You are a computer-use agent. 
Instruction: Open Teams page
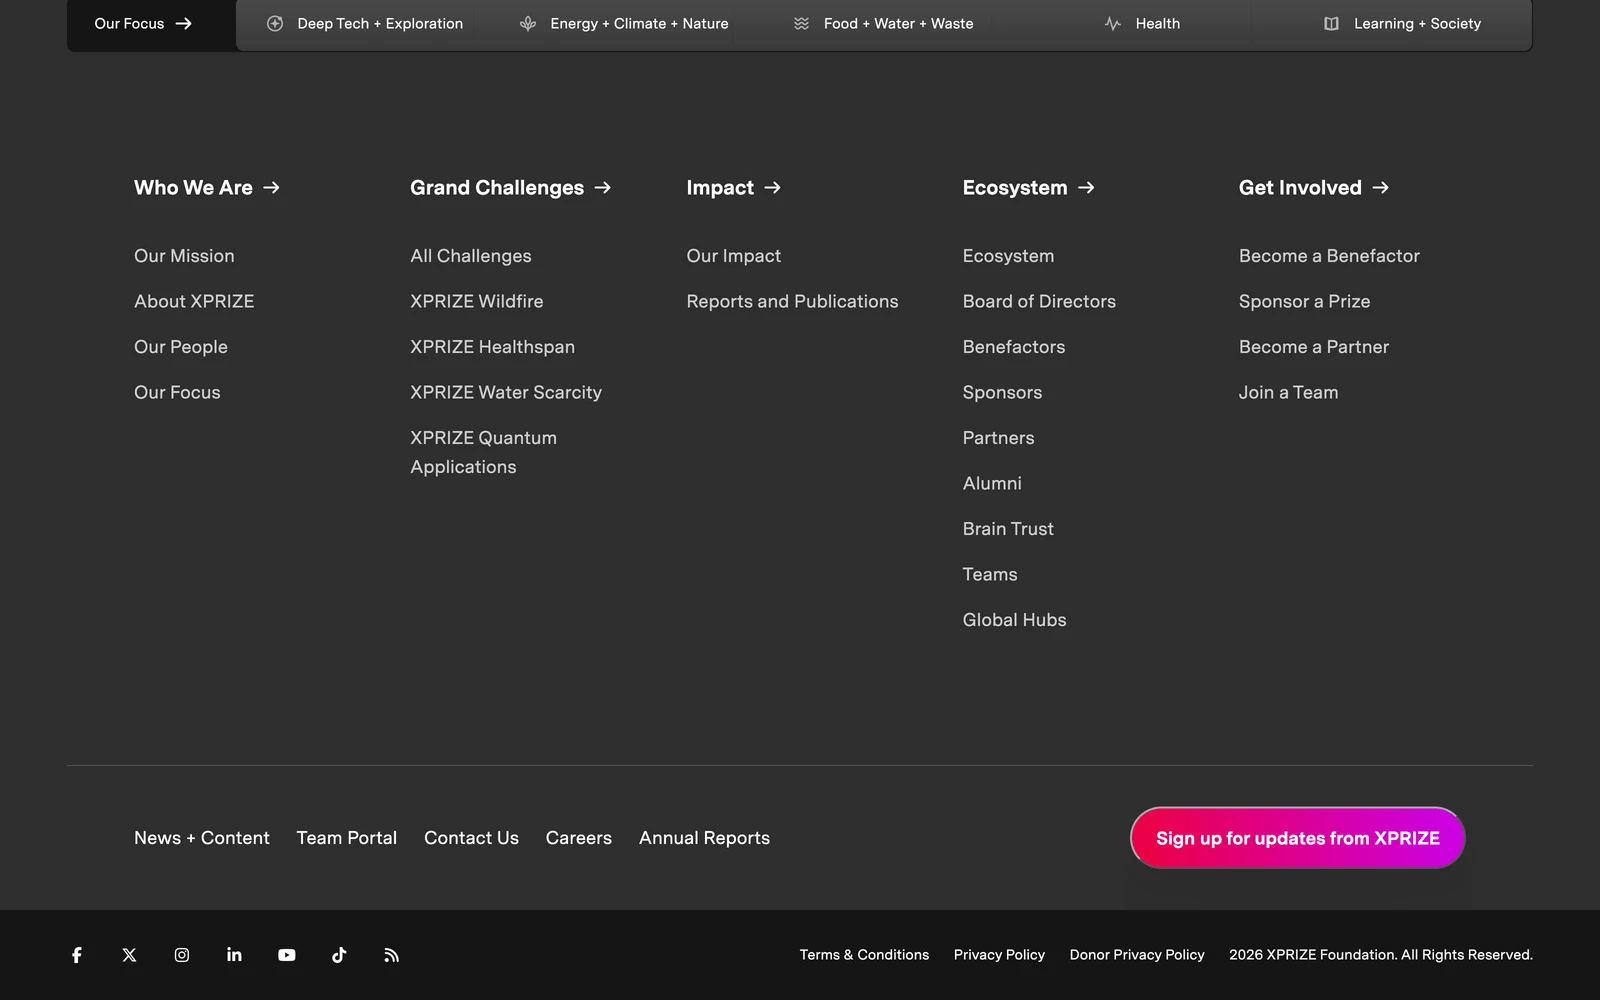coord(990,574)
